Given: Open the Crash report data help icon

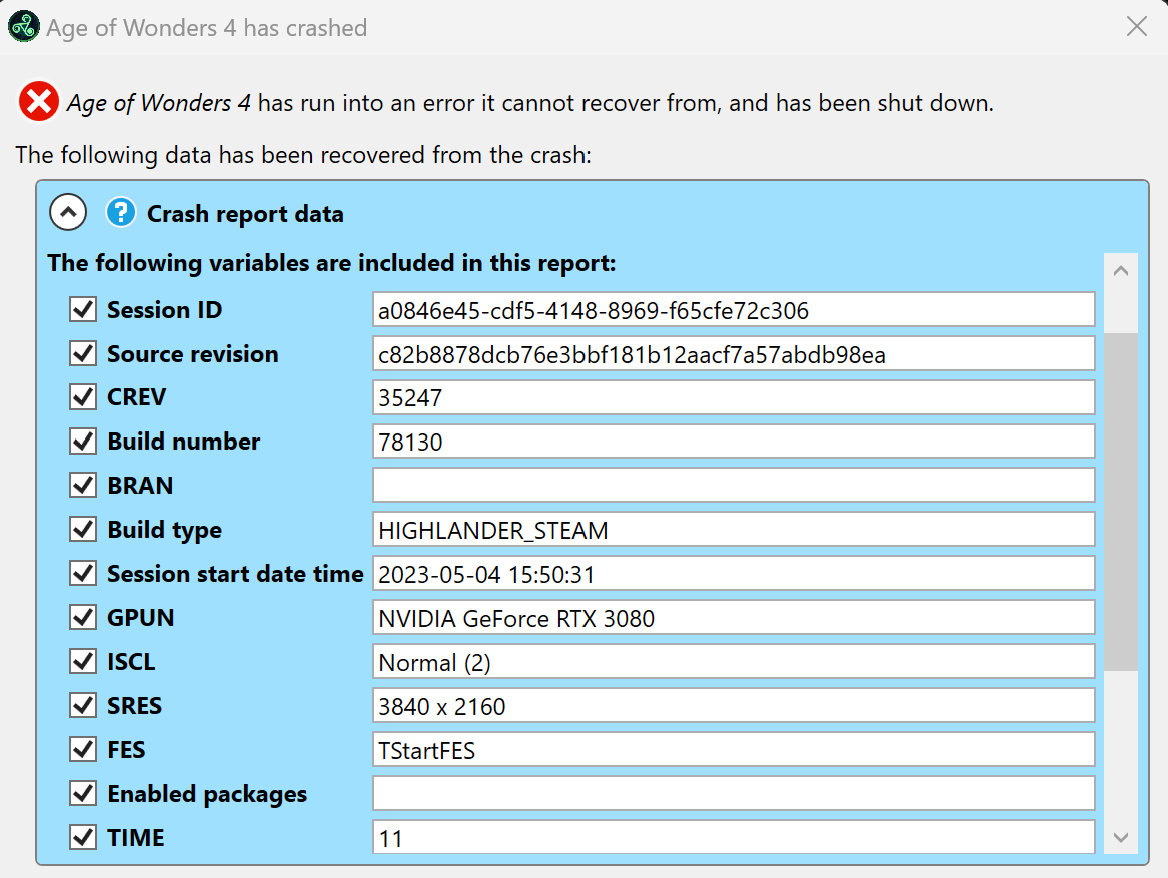Looking at the screenshot, I should 120,212.
